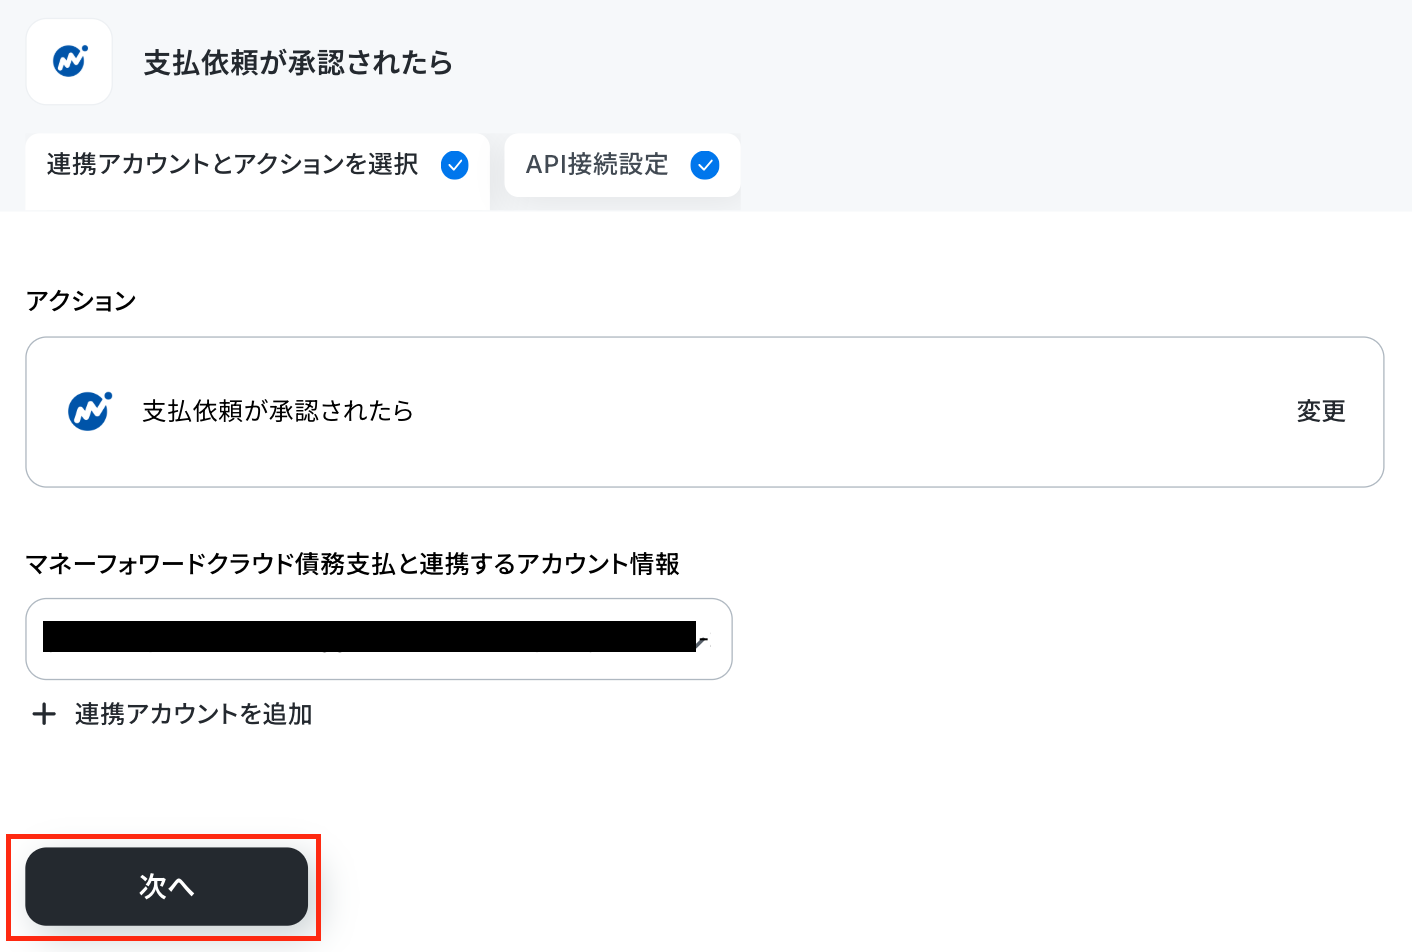This screenshot has width=1412, height=952.
Task: Add account via 連携アカウントを追加 link
Action: (194, 714)
